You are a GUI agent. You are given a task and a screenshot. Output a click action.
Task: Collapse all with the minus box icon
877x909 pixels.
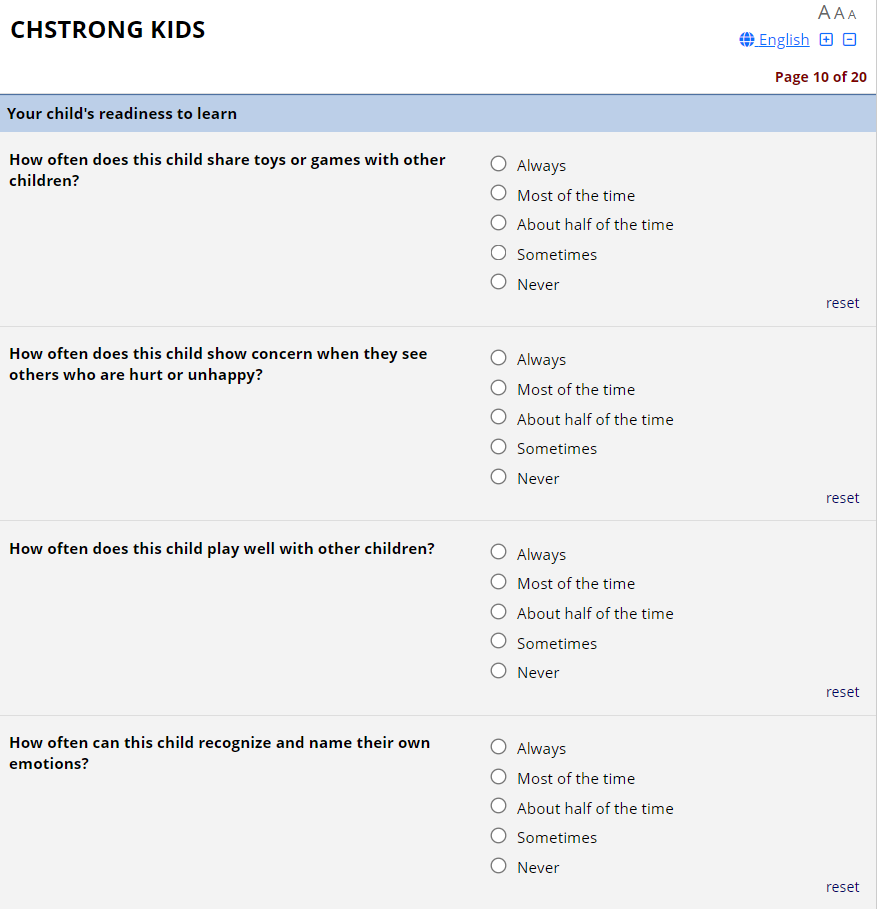click(850, 40)
